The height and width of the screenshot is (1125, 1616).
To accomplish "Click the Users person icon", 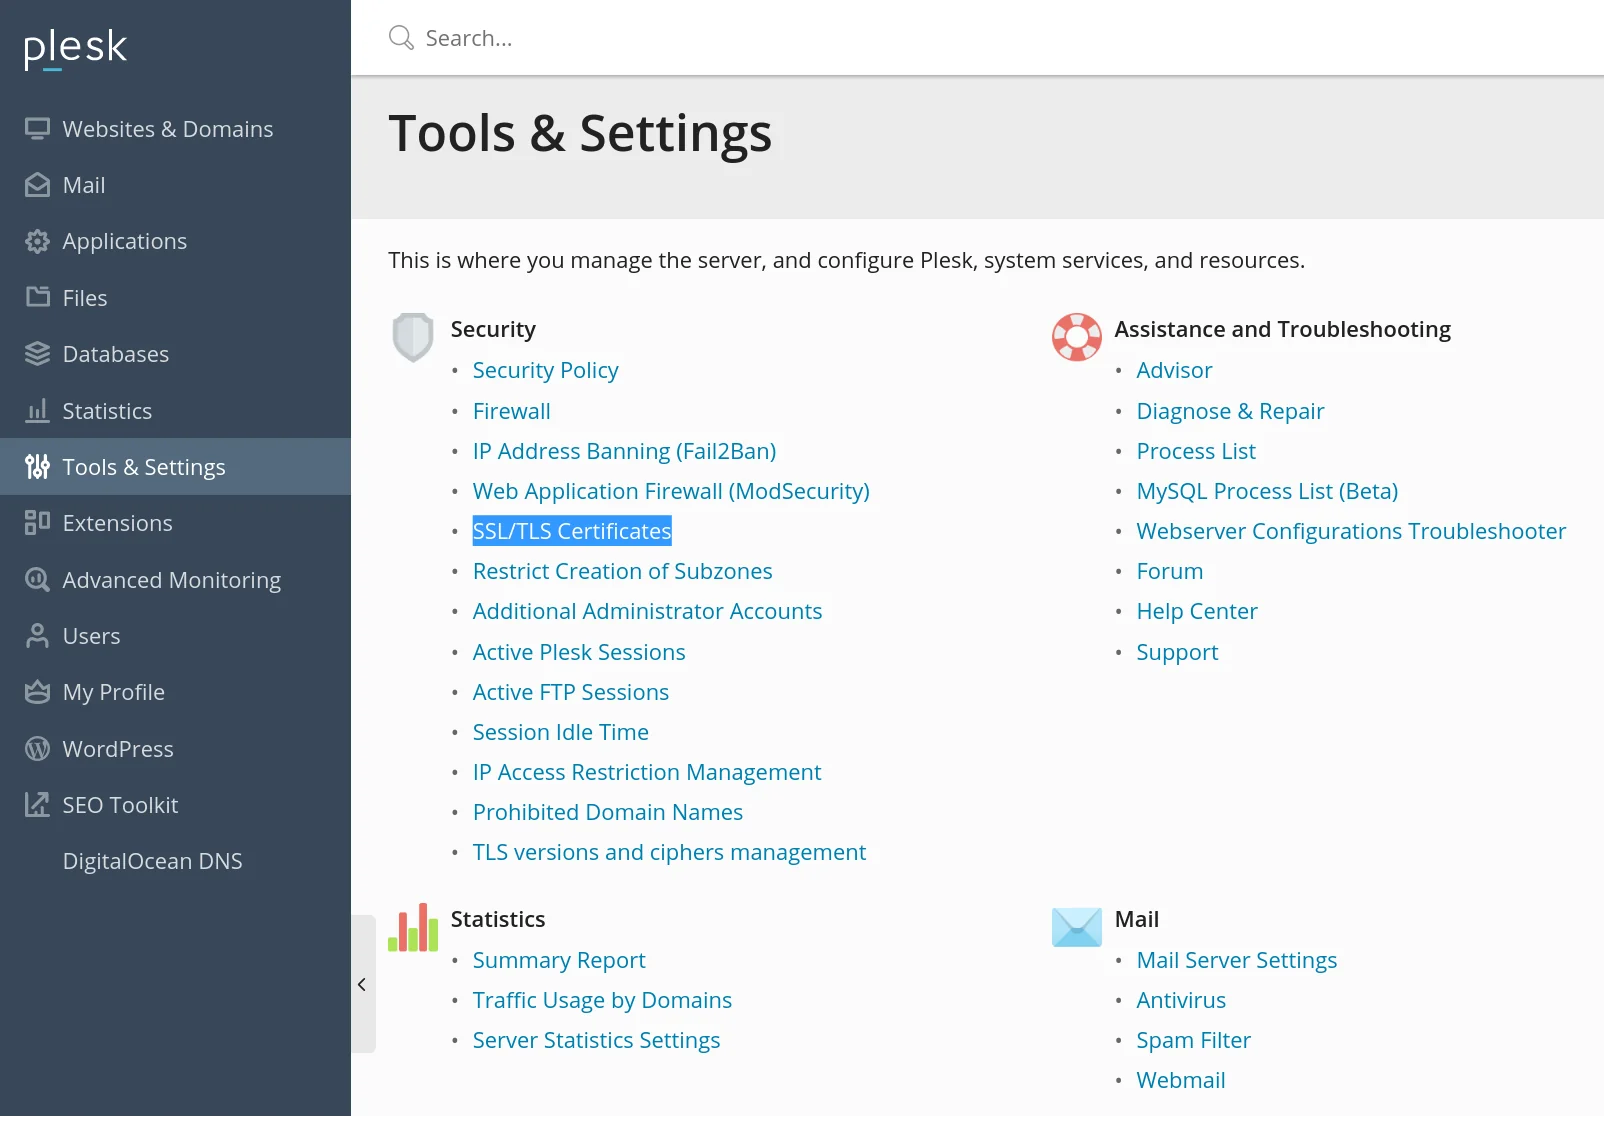I will coord(37,636).
